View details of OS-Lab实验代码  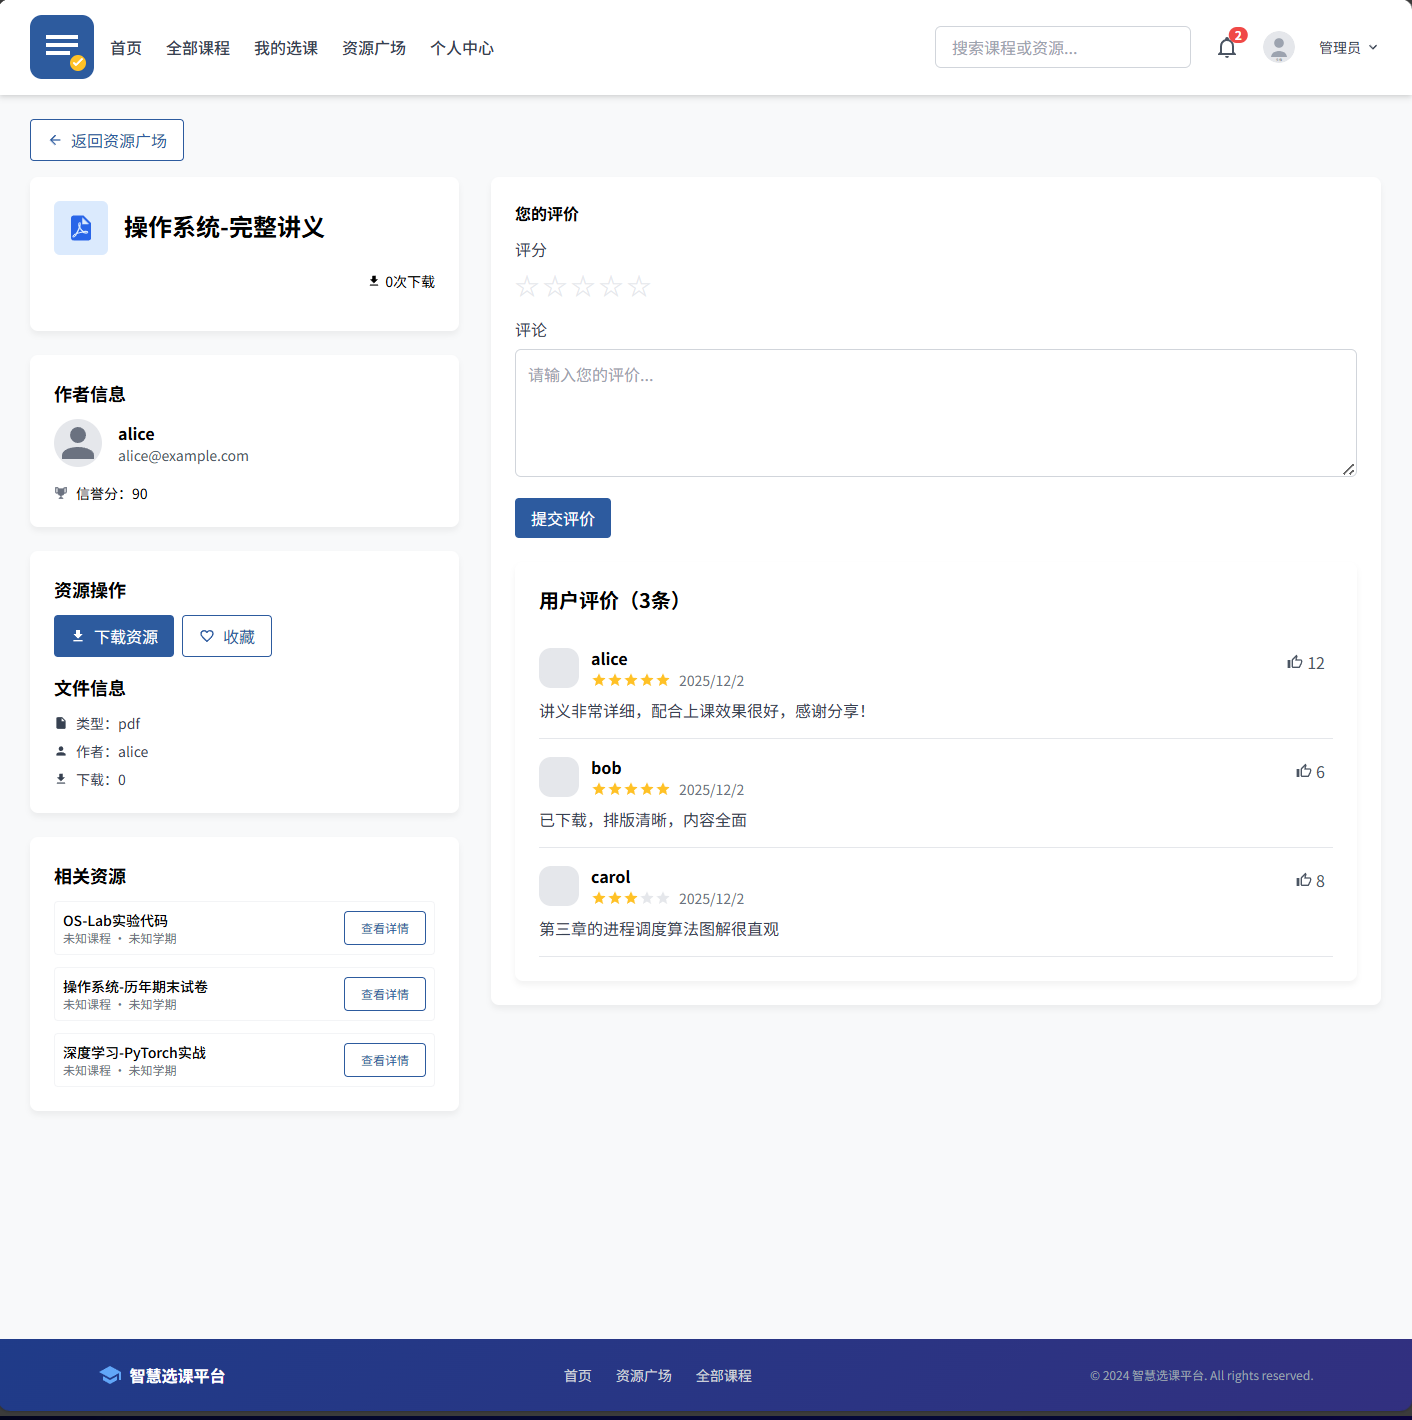tap(385, 928)
